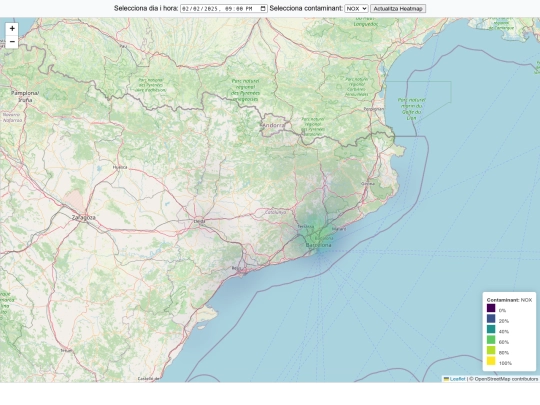Click the Perpignan city label
The height and width of the screenshot is (405, 540).
pyautogui.click(x=374, y=109)
